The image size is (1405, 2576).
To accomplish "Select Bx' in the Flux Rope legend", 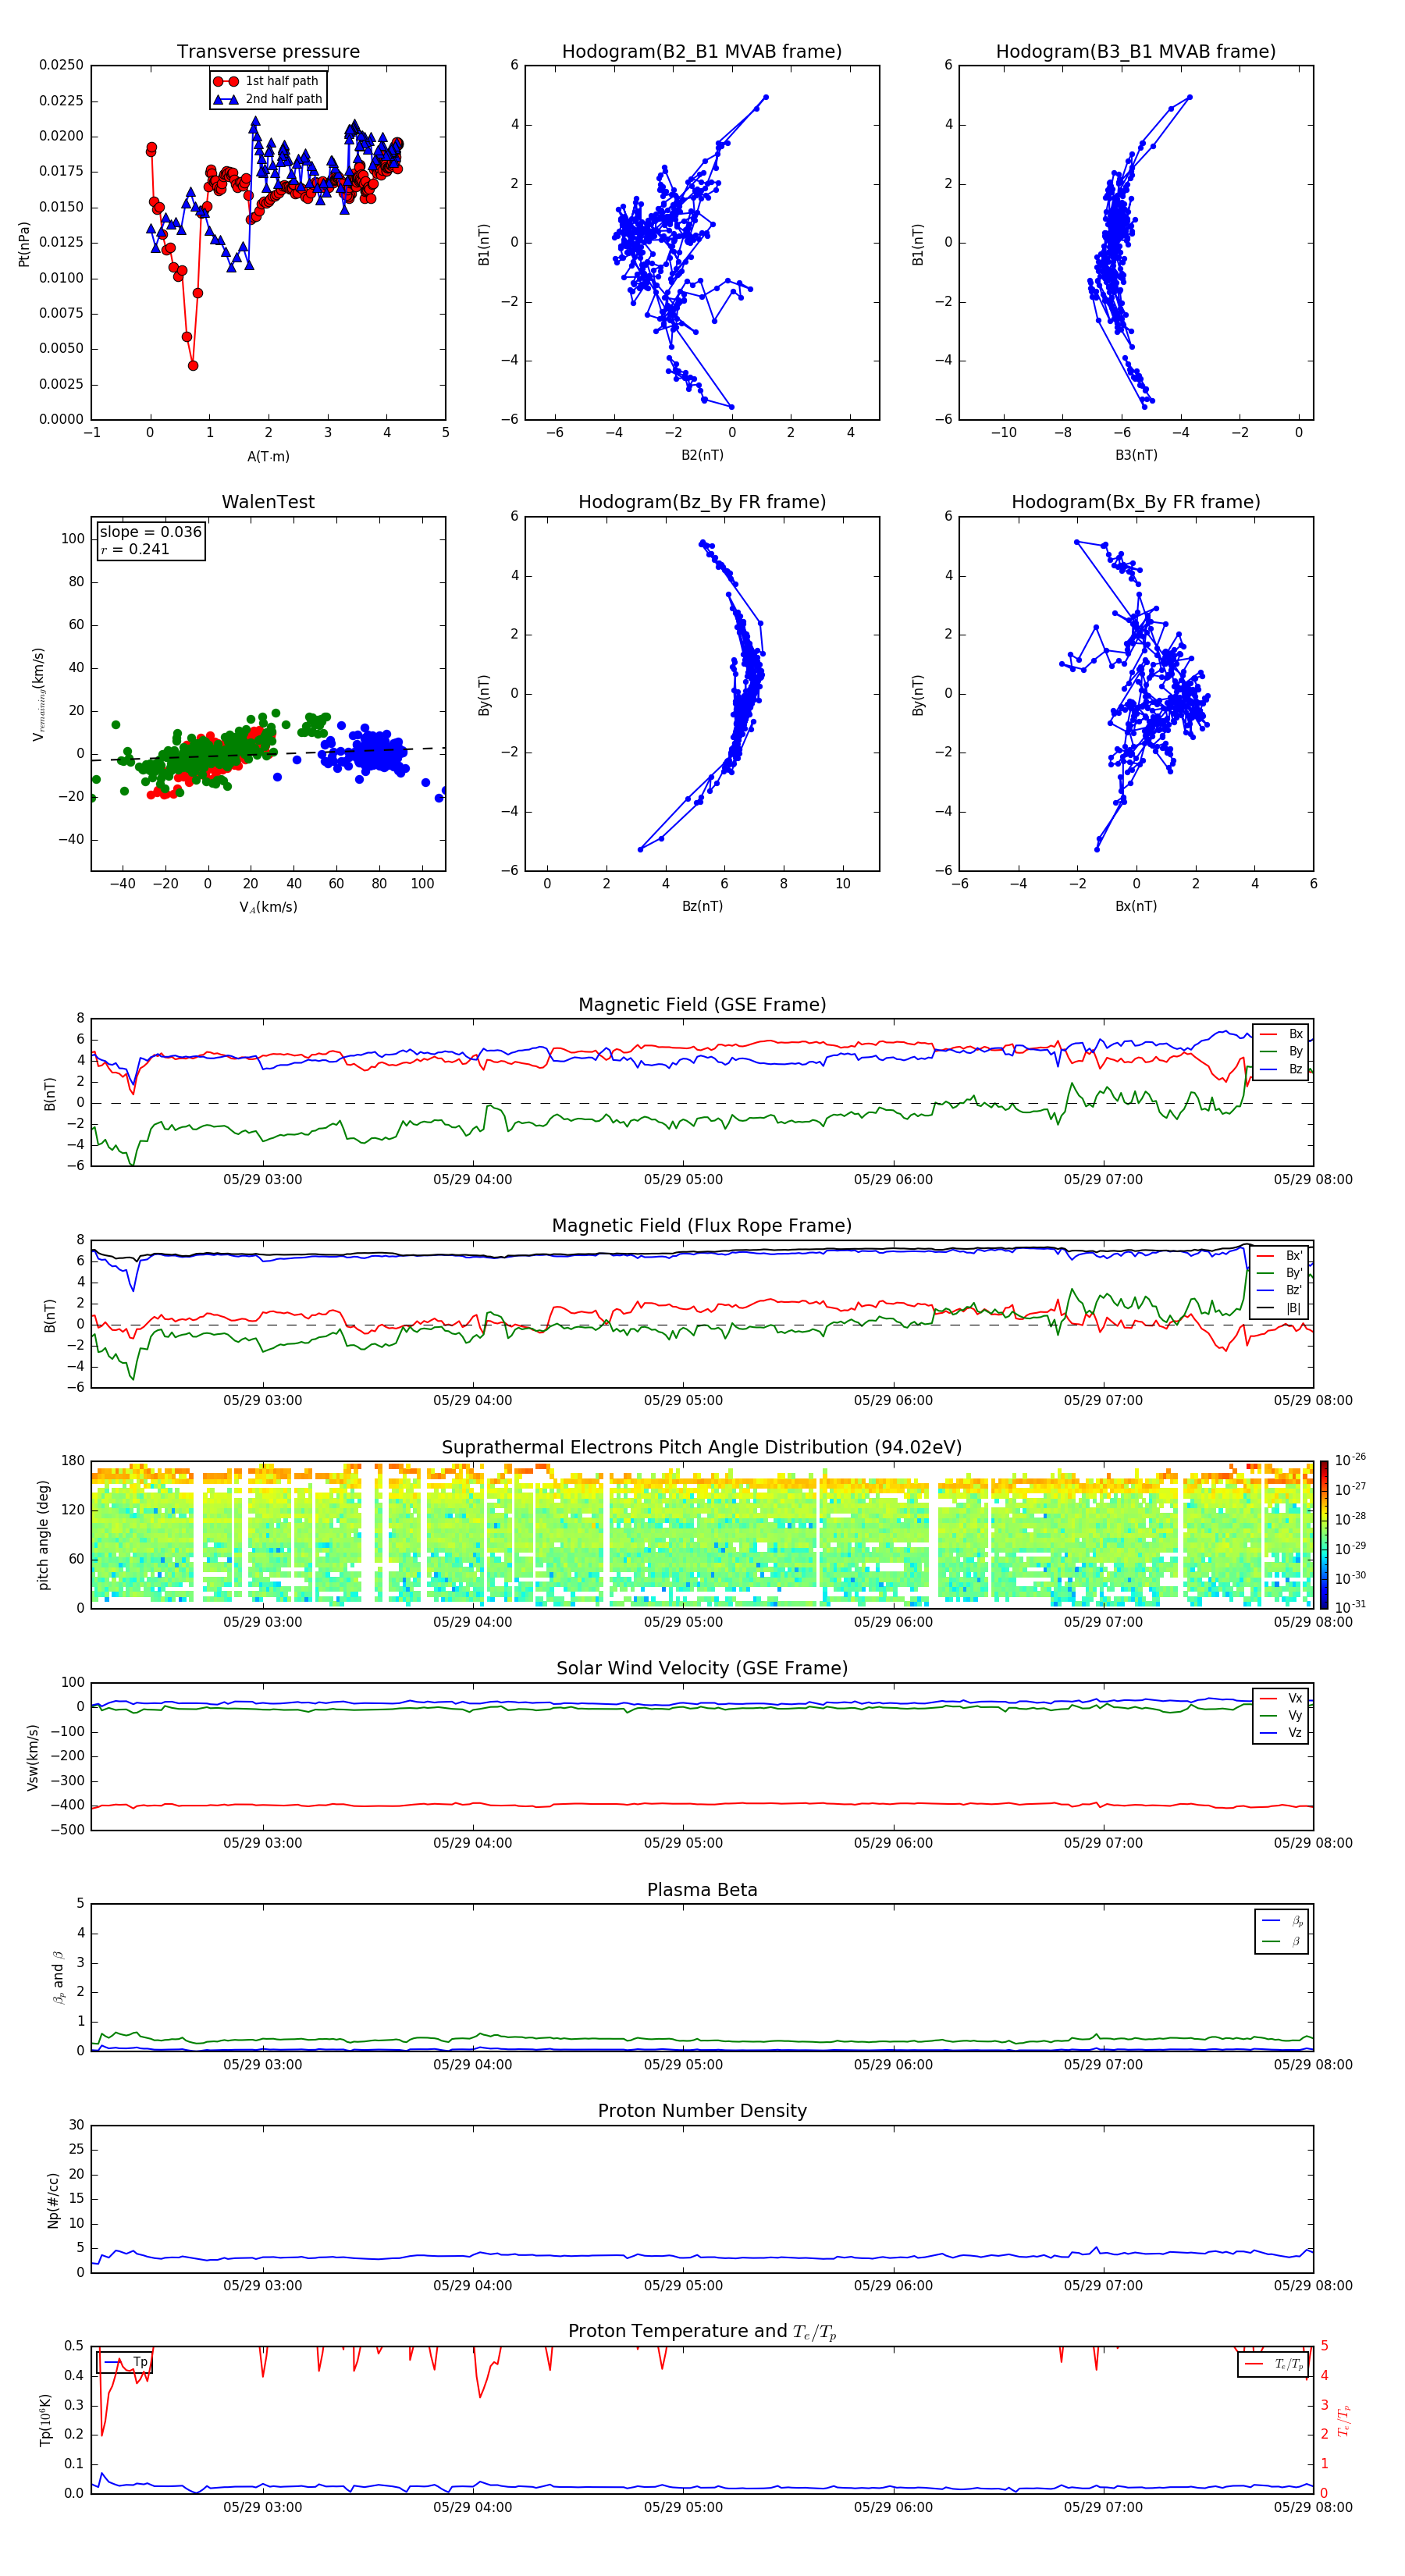I will [1280, 1256].
